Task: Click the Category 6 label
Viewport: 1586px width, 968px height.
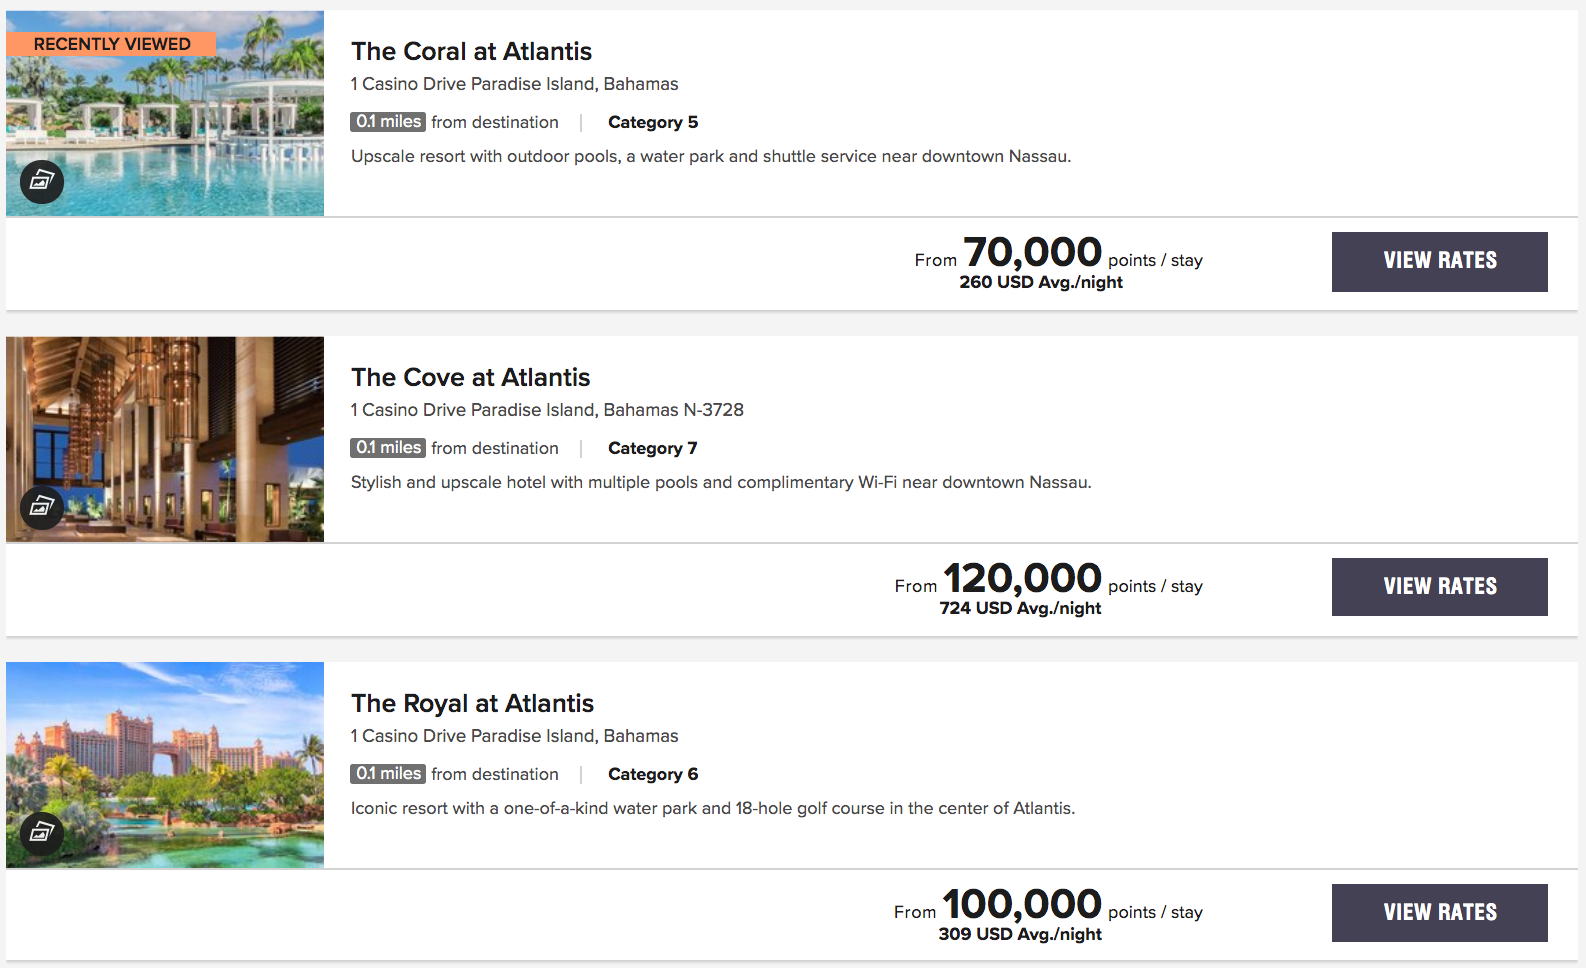Action: [653, 774]
